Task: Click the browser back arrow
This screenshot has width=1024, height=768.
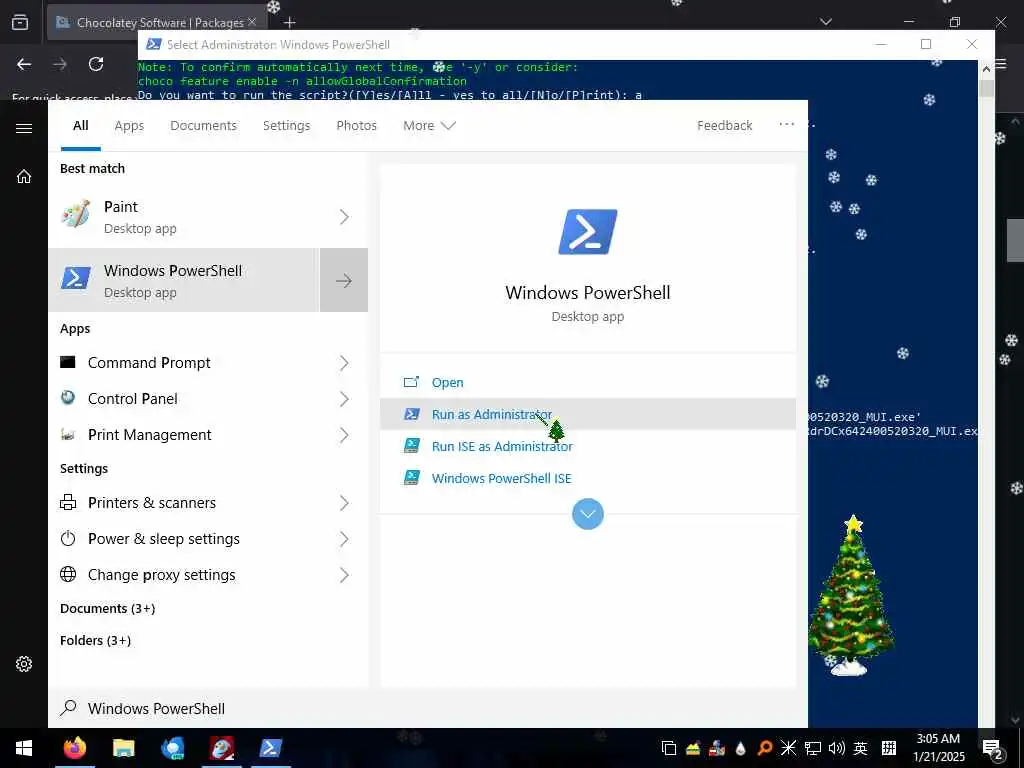Action: 24,64
